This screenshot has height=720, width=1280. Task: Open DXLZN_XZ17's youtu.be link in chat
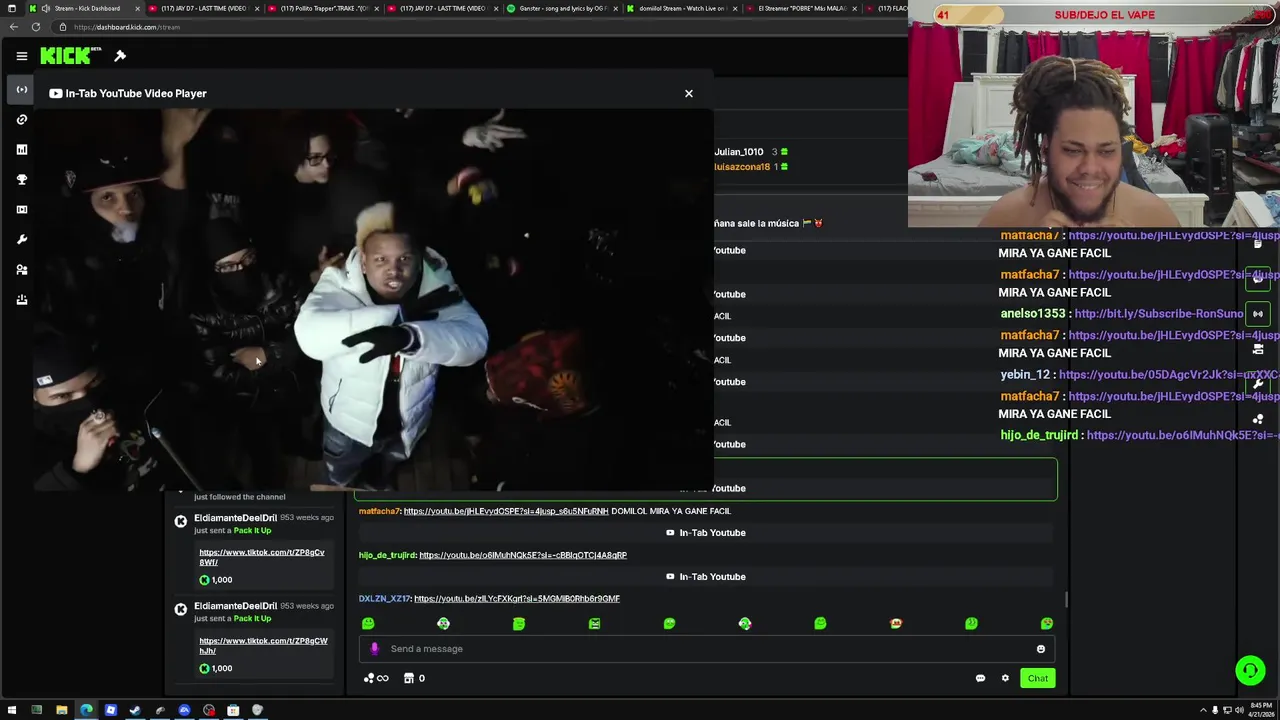point(517,599)
